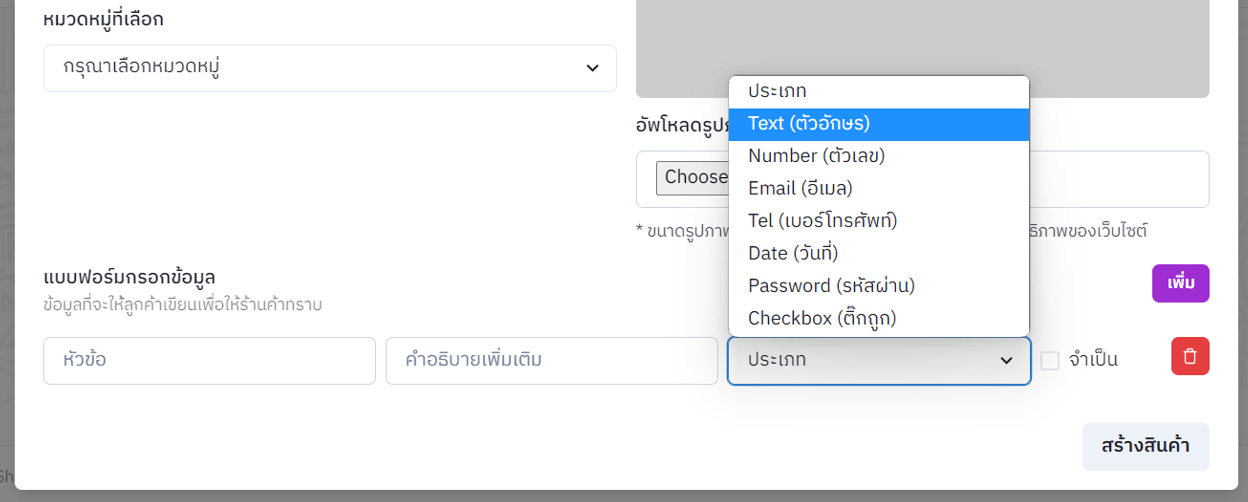Tick the จำเป็น (required) checkbox
This screenshot has width=1248, height=502.
click(1050, 360)
